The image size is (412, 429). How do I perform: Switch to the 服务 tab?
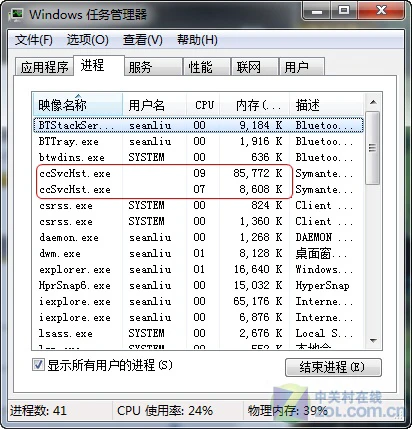(153, 67)
